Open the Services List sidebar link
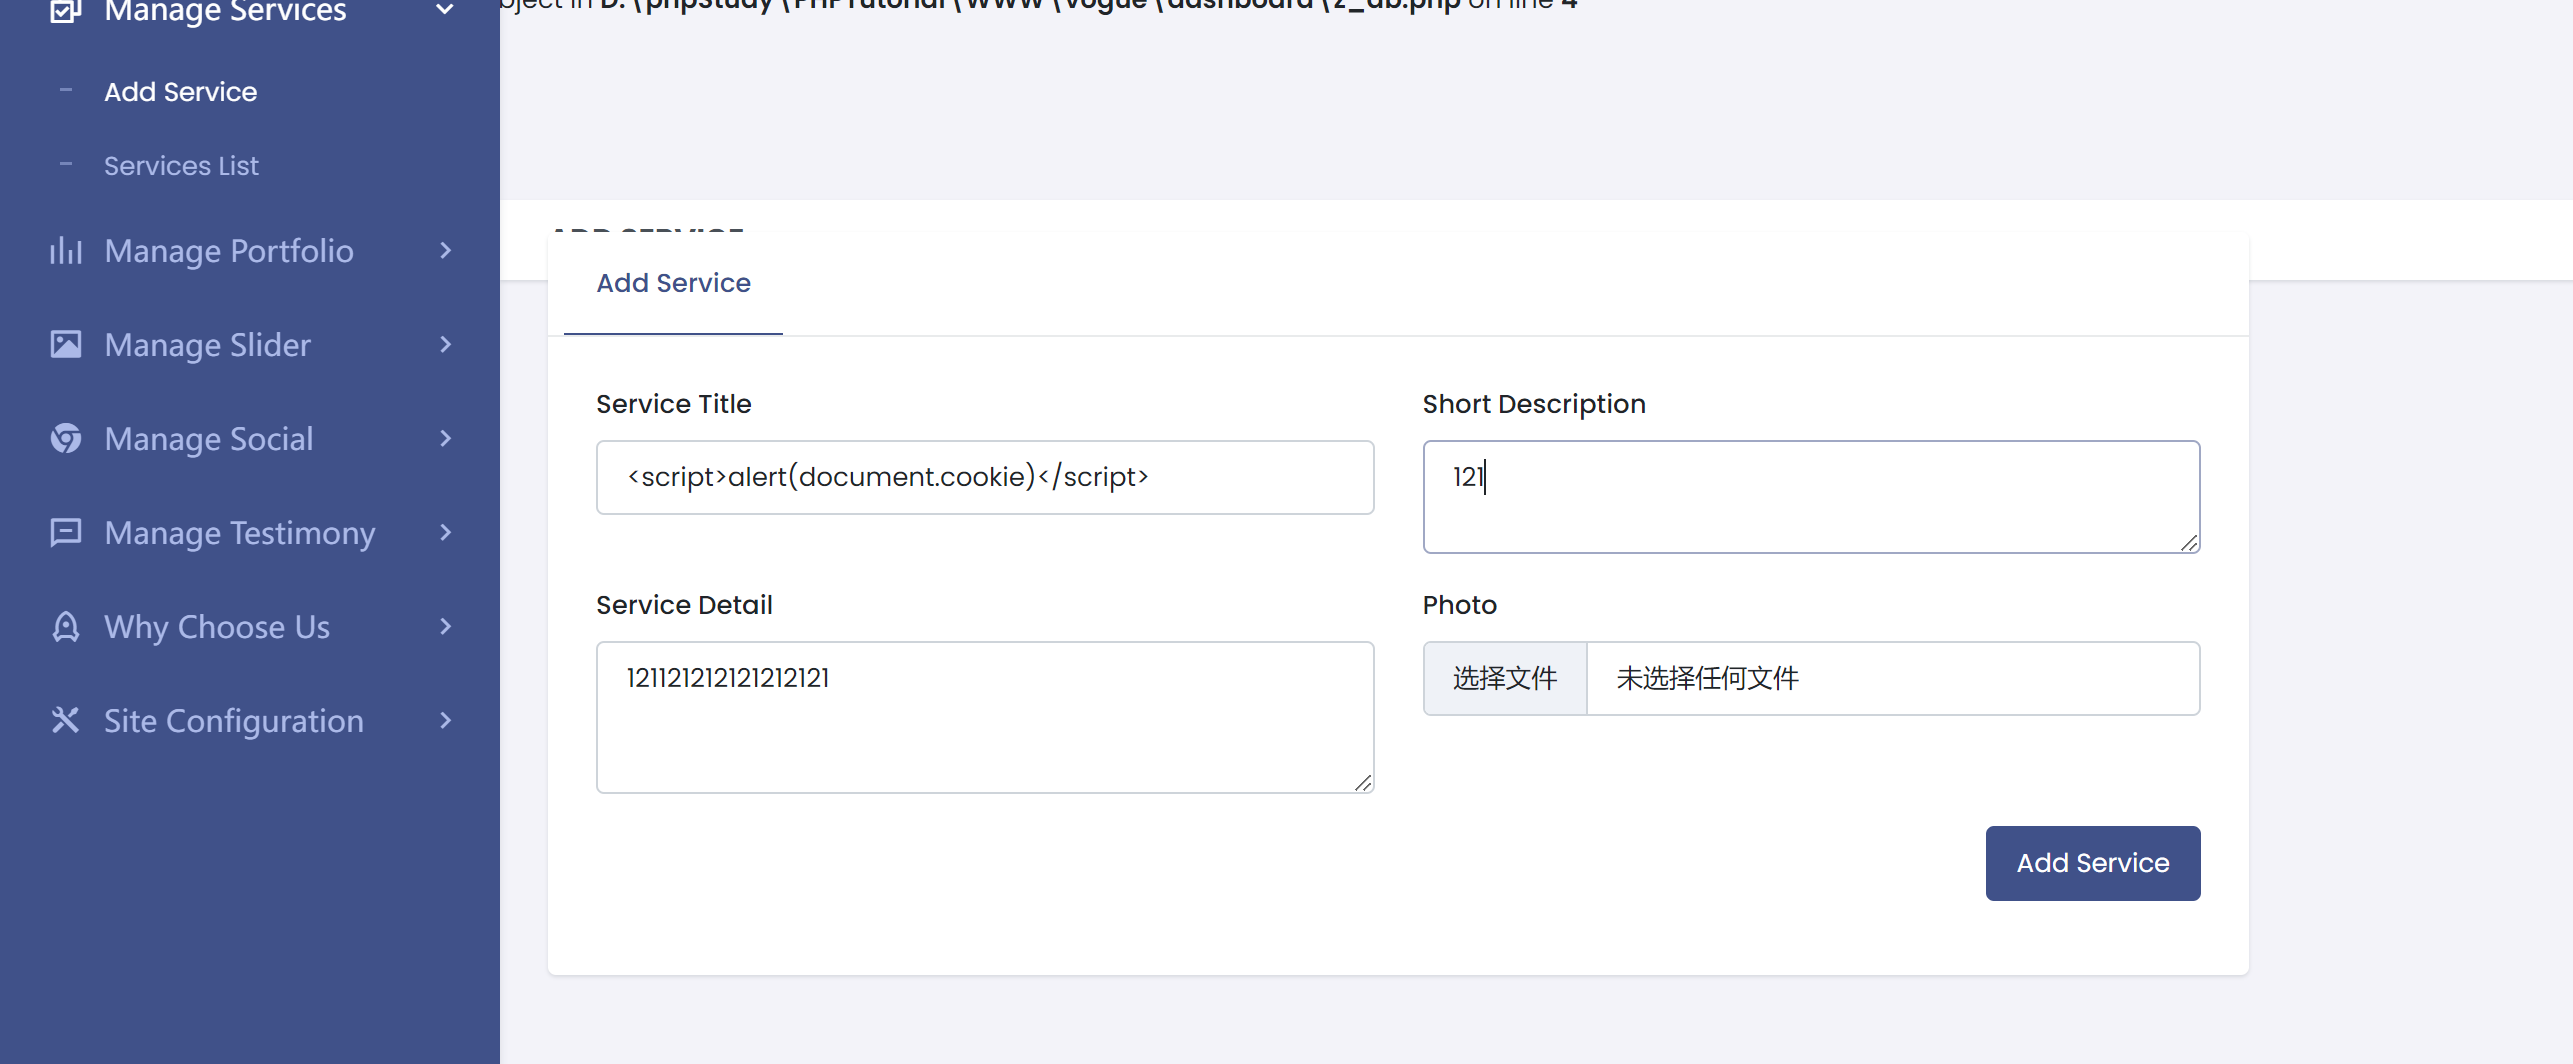The height and width of the screenshot is (1064, 2573). tap(181, 166)
